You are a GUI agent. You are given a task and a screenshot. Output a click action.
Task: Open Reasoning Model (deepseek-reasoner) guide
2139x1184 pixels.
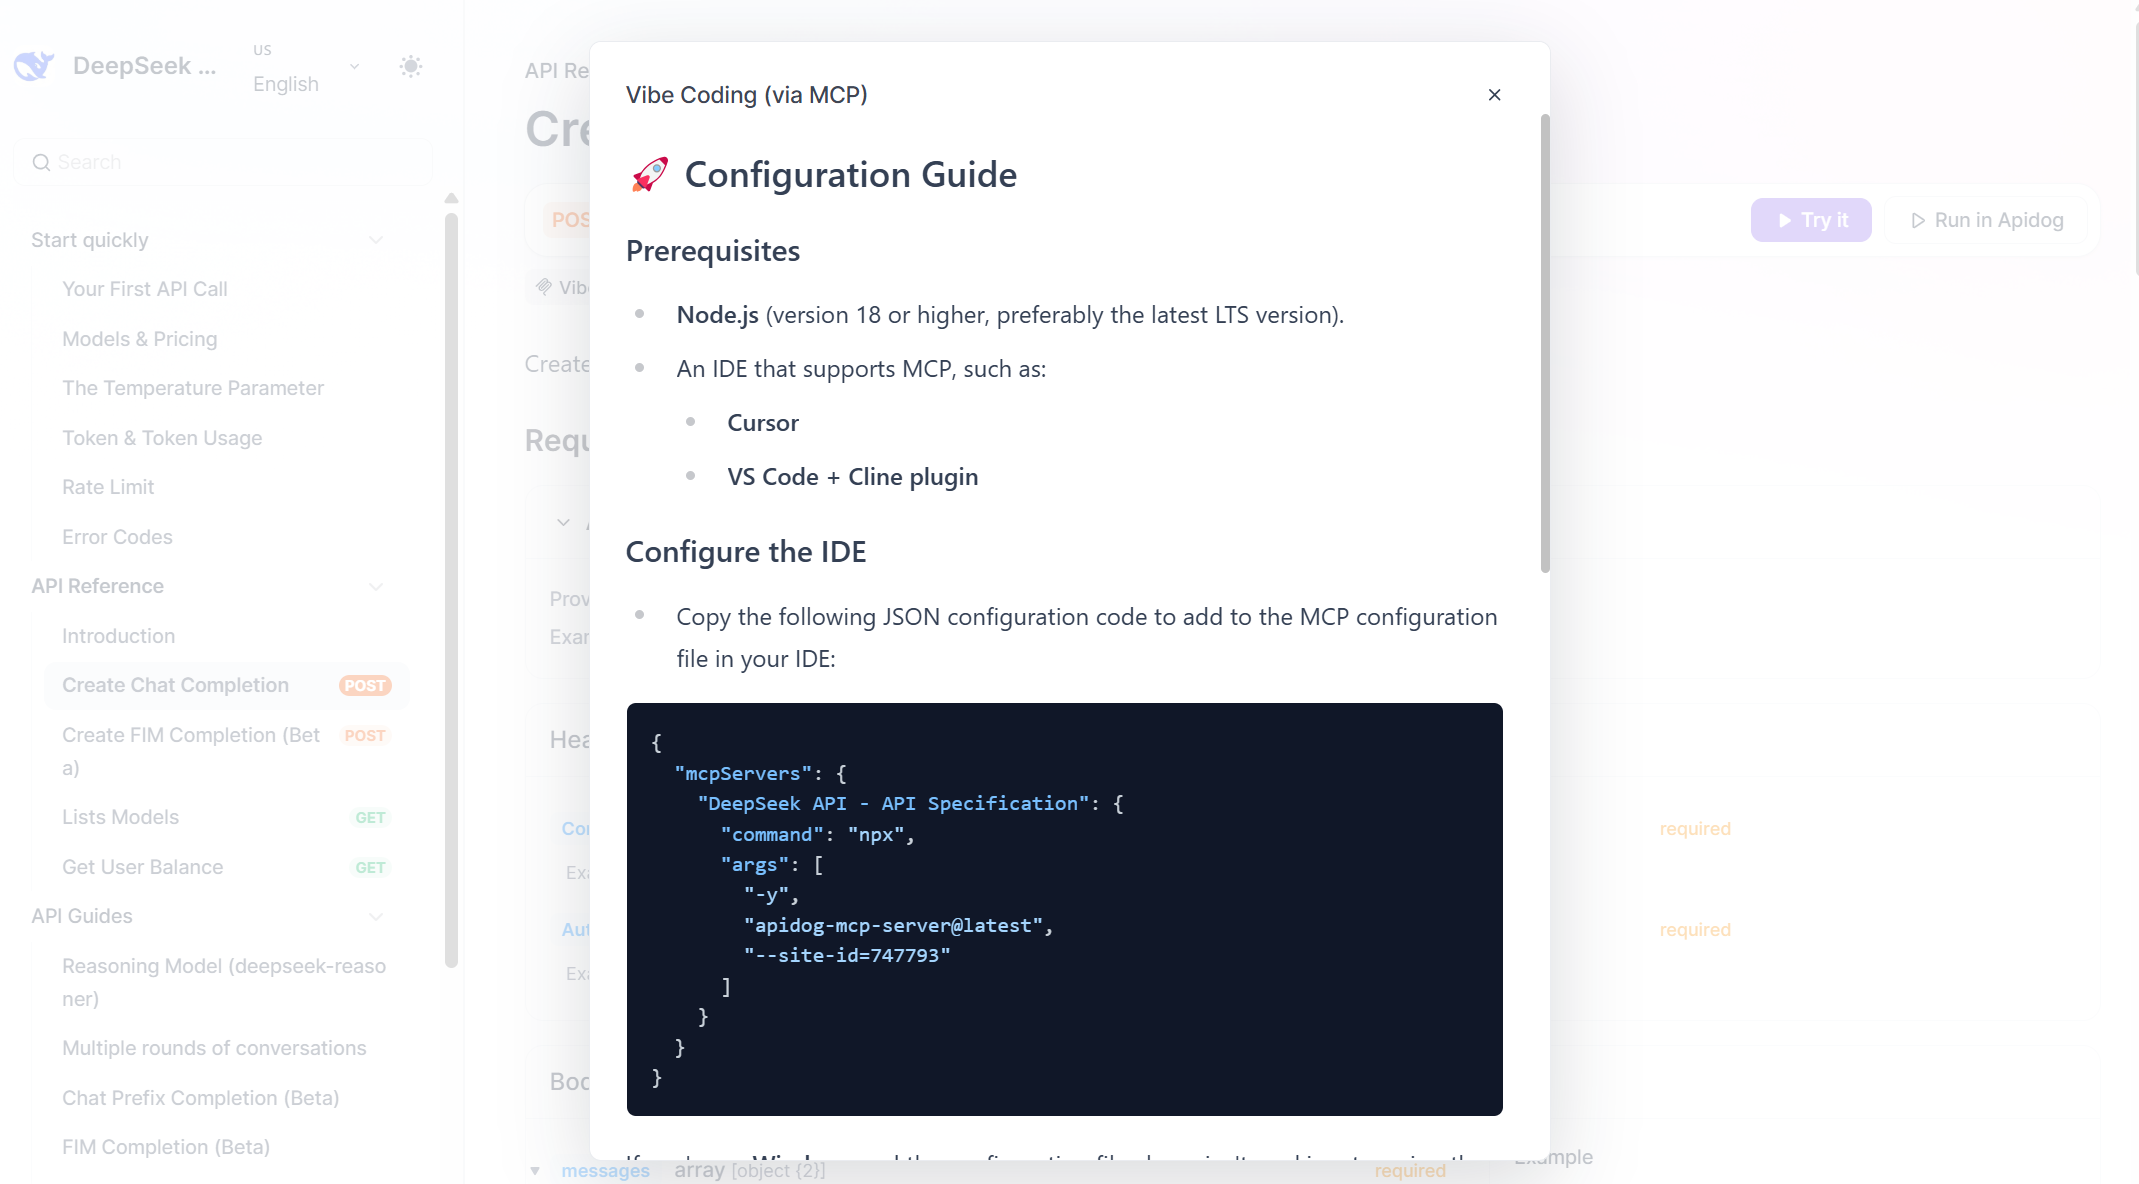click(224, 982)
